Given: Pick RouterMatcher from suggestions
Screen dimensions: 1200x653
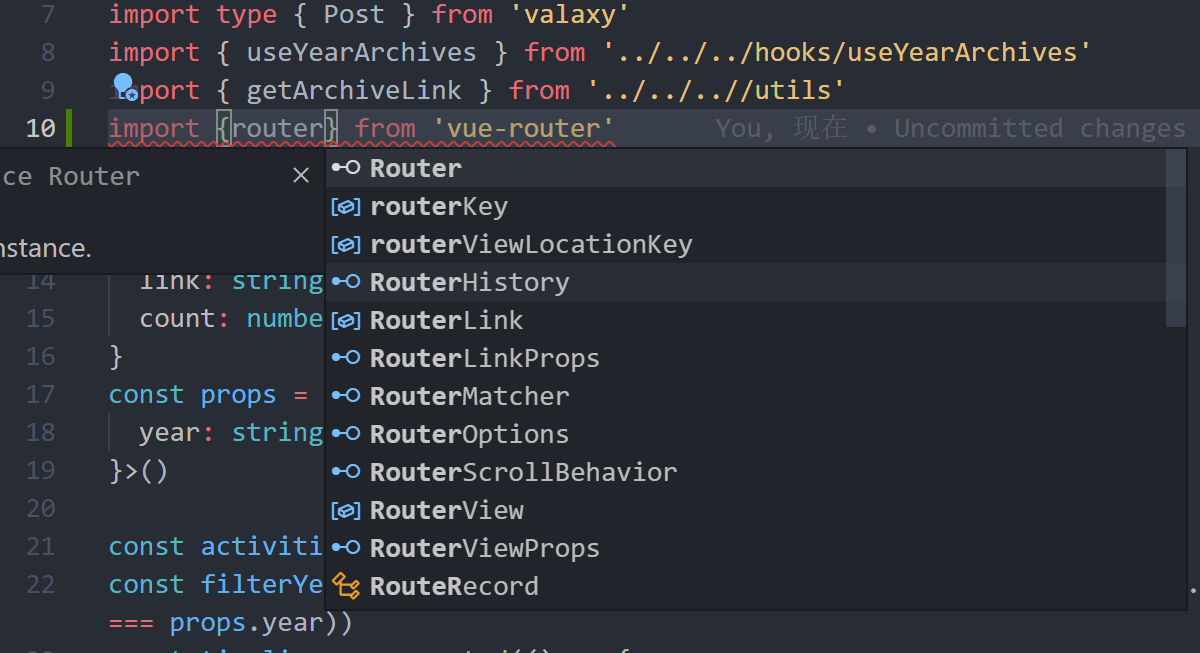Looking at the screenshot, I should pos(747,396).
